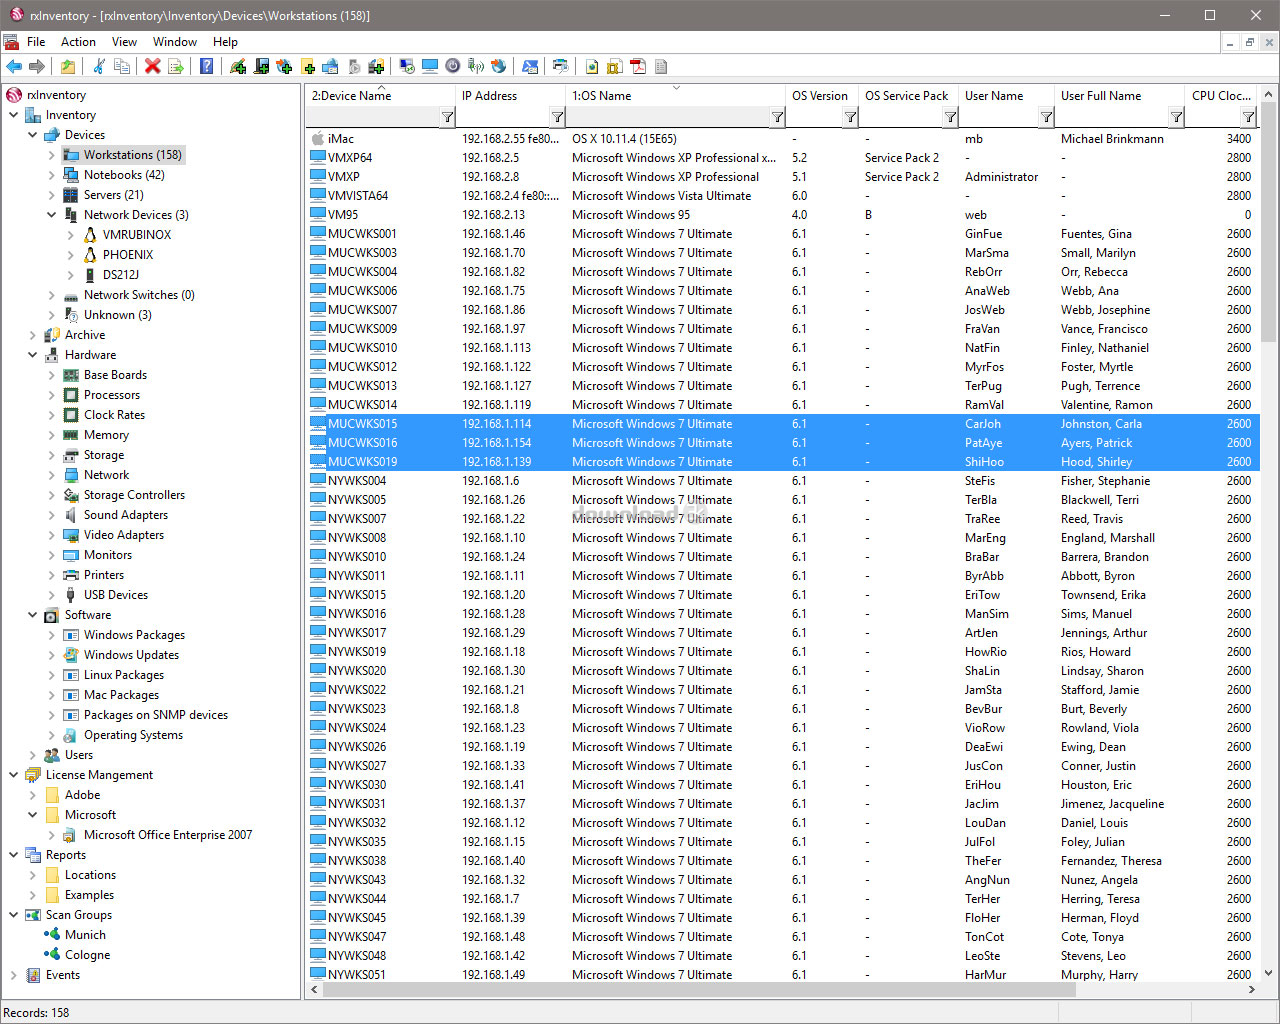Select Windows Updates under Software

131,655
